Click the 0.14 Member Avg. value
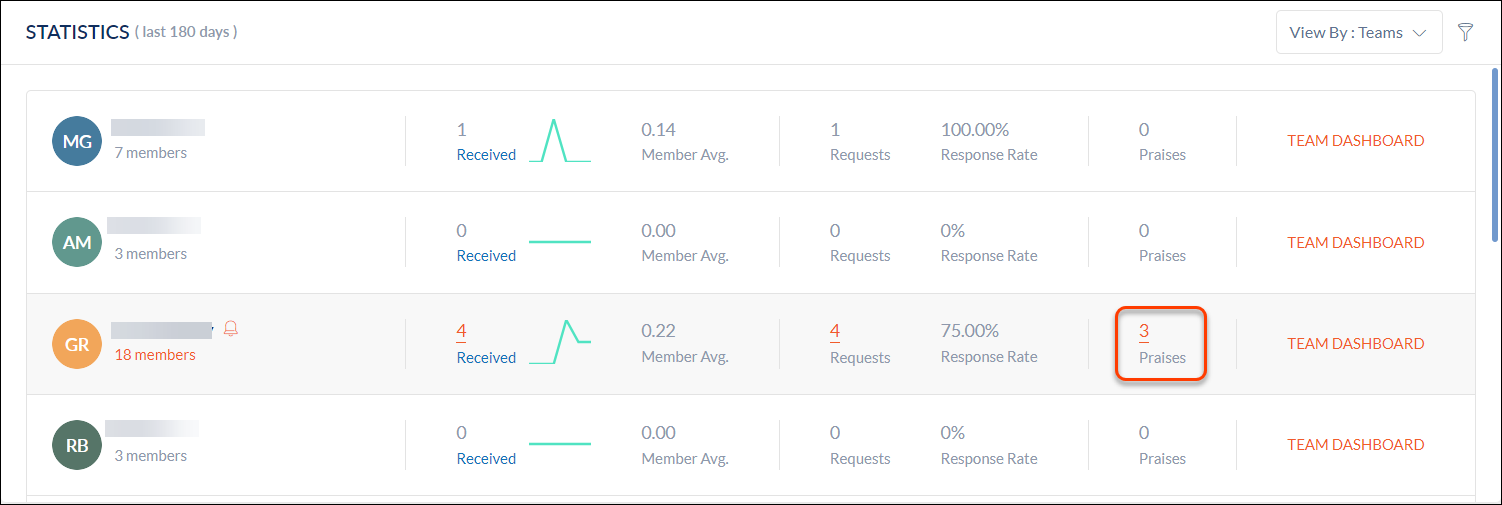 [658, 130]
